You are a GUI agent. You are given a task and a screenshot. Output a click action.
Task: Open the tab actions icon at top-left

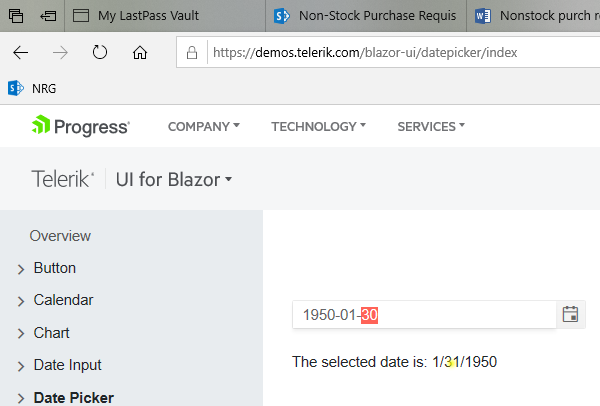tap(17, 16)
